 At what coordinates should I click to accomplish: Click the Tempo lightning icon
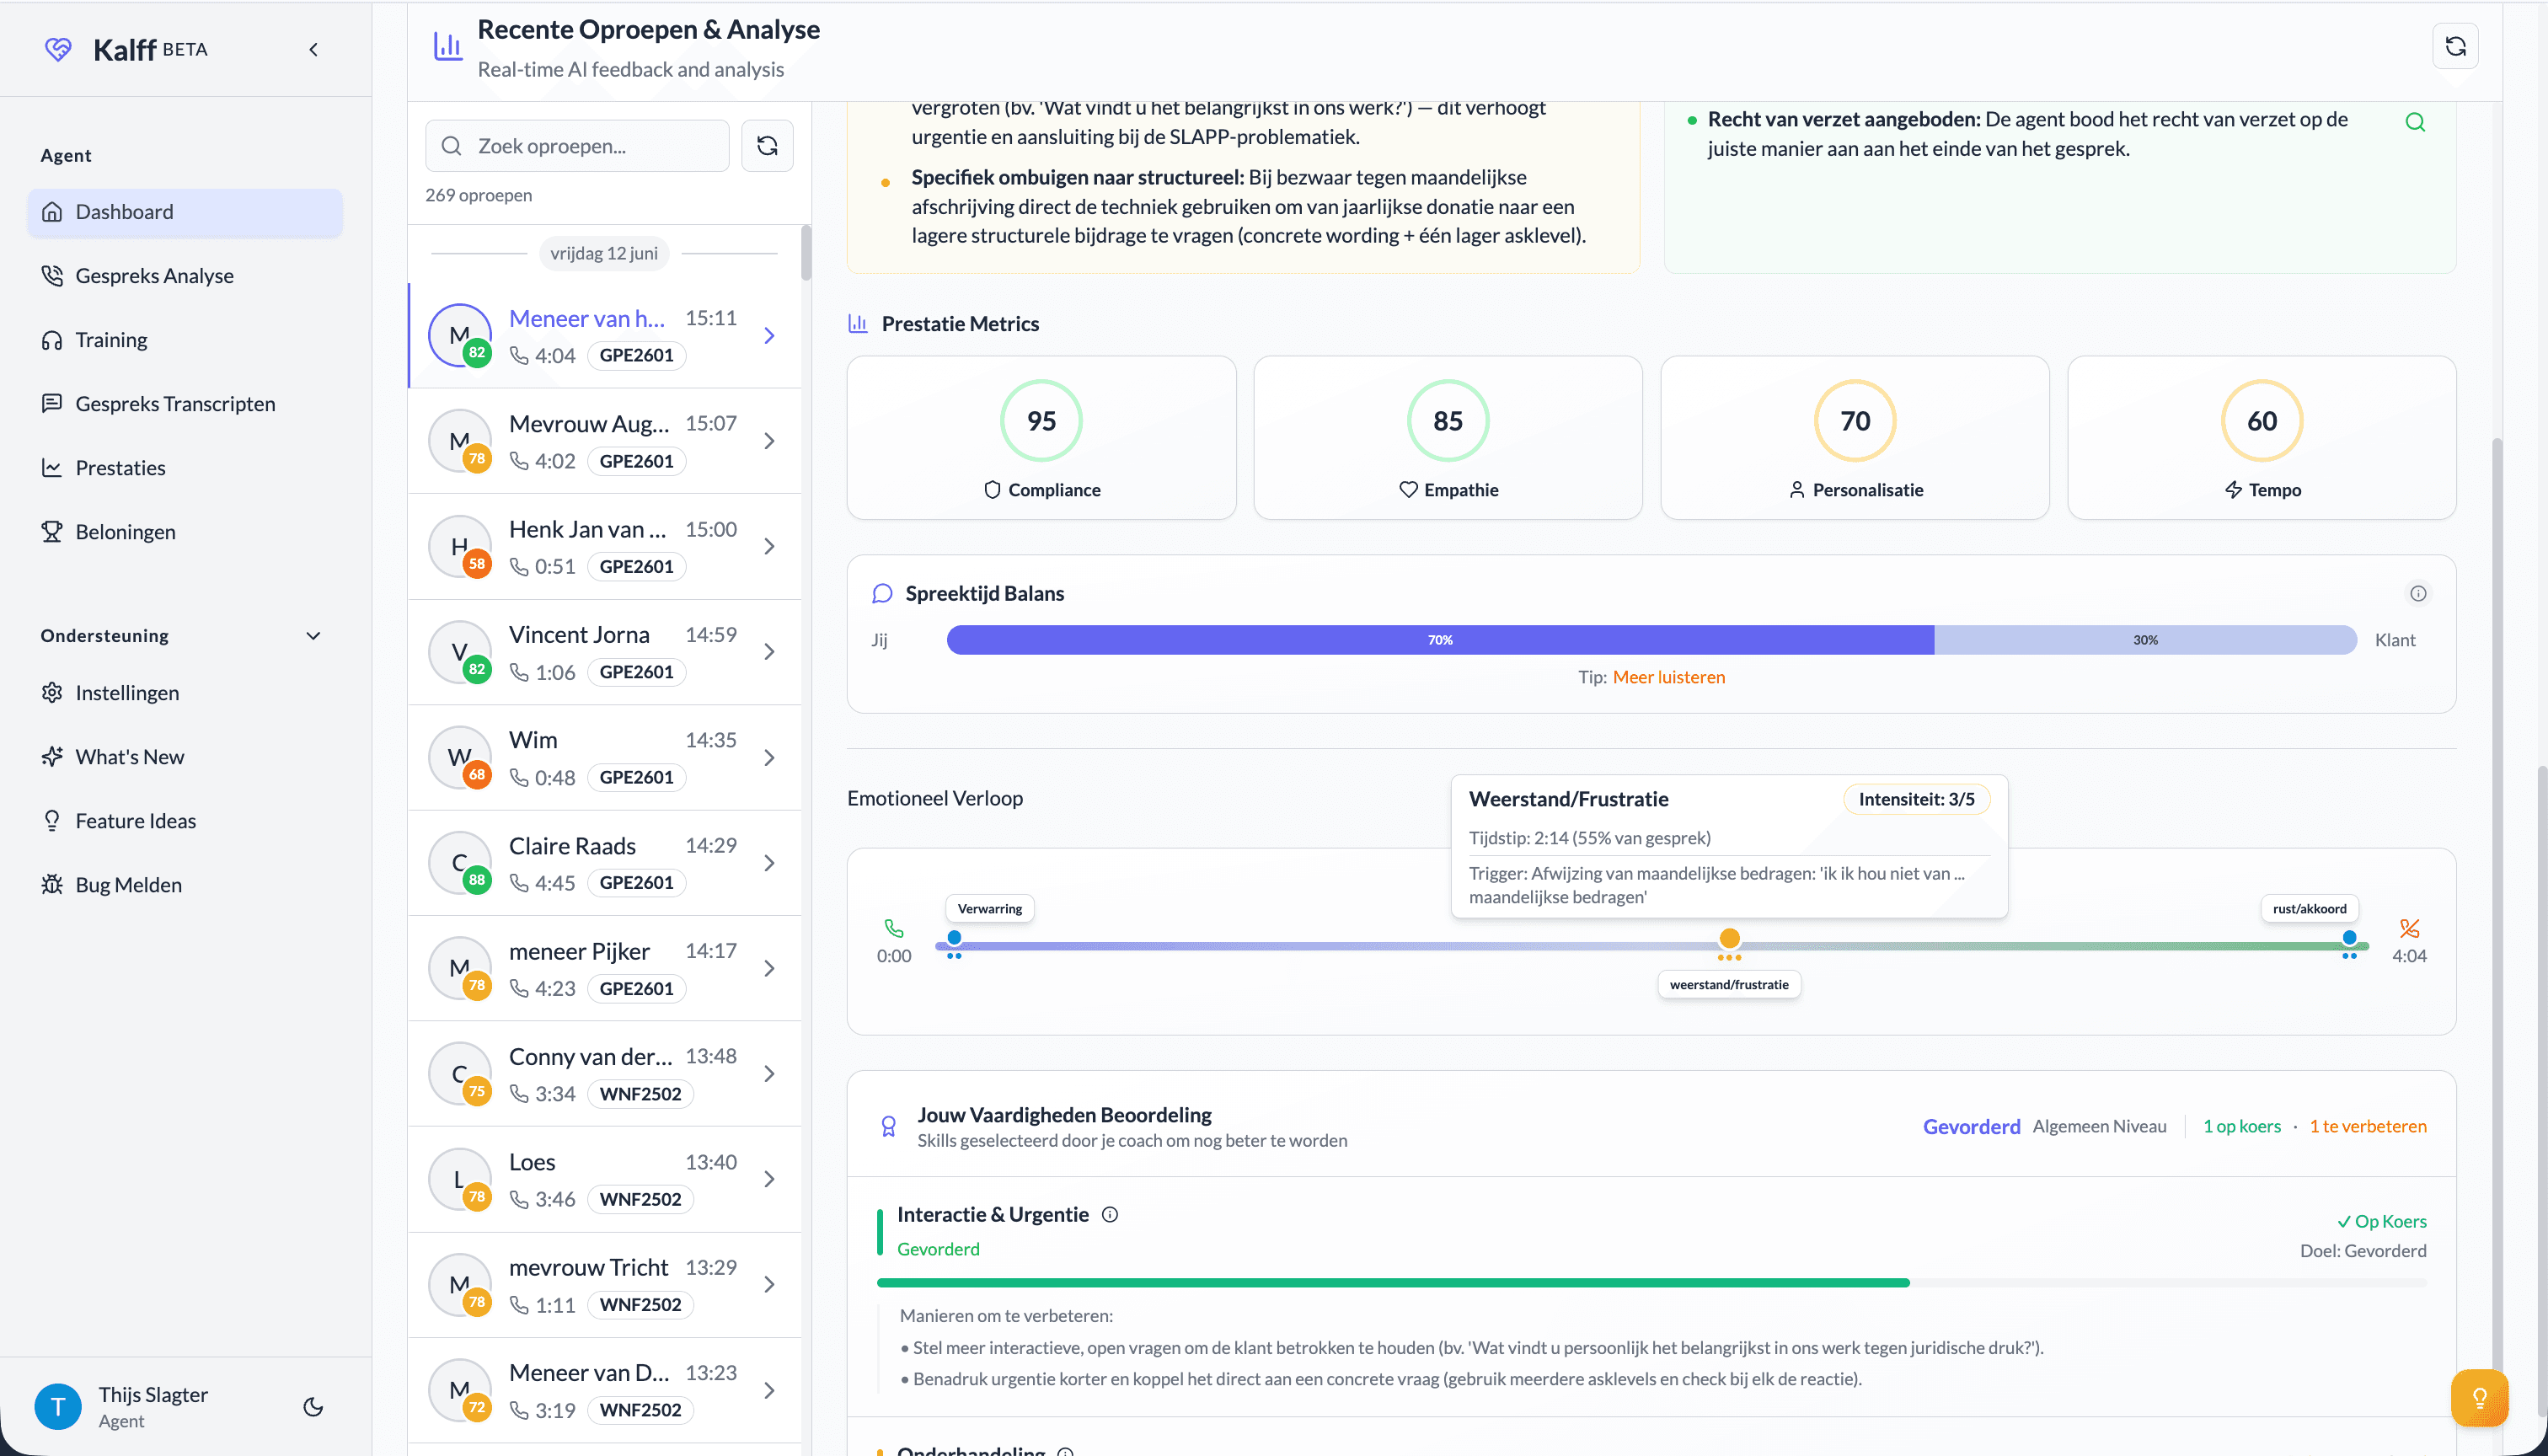coord(2233,490)
